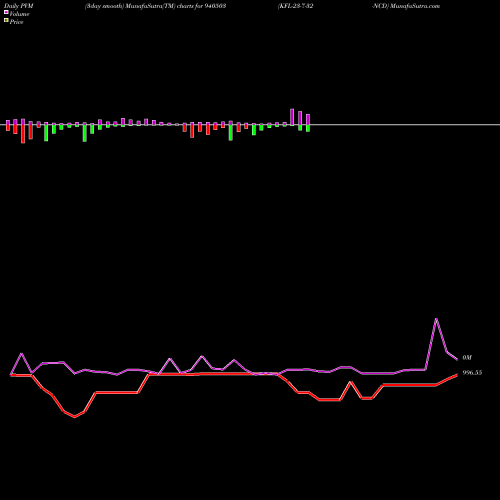Click the '0M' volume value label
Image resolution: width=500 pixels, height=500 pixels.
point(467,358)
